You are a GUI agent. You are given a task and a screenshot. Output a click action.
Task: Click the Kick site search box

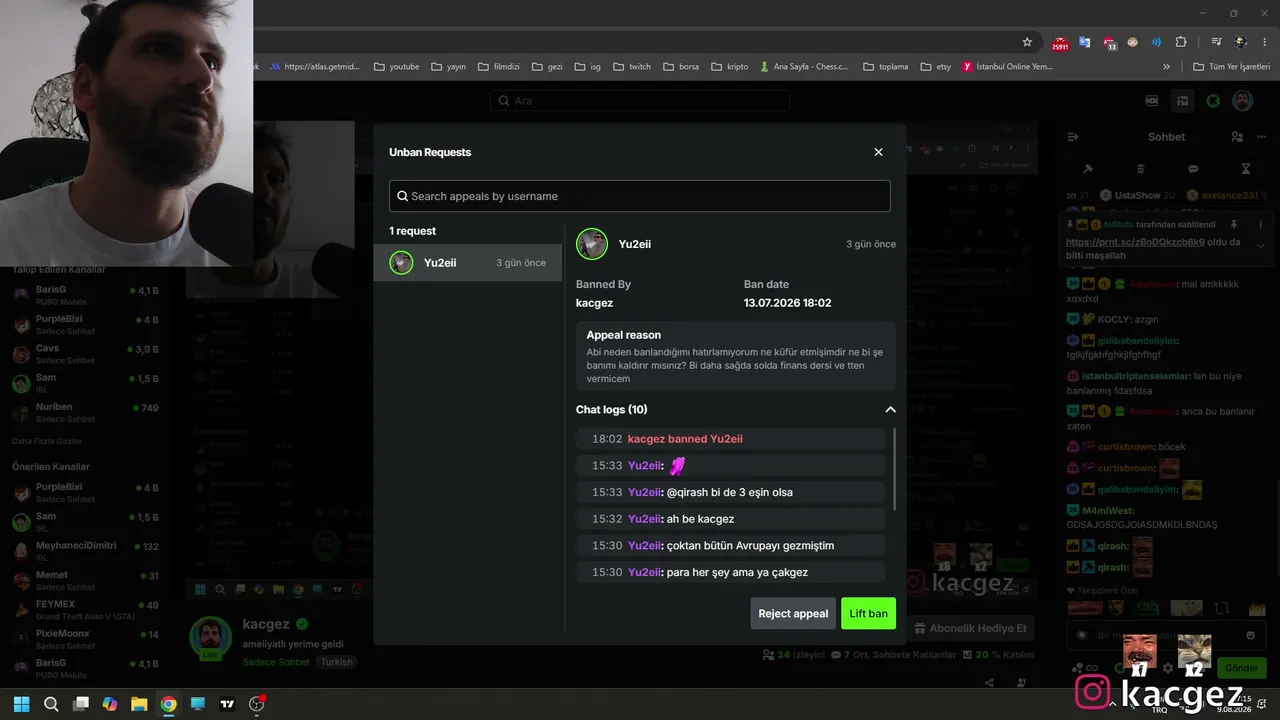pos(640,101)
